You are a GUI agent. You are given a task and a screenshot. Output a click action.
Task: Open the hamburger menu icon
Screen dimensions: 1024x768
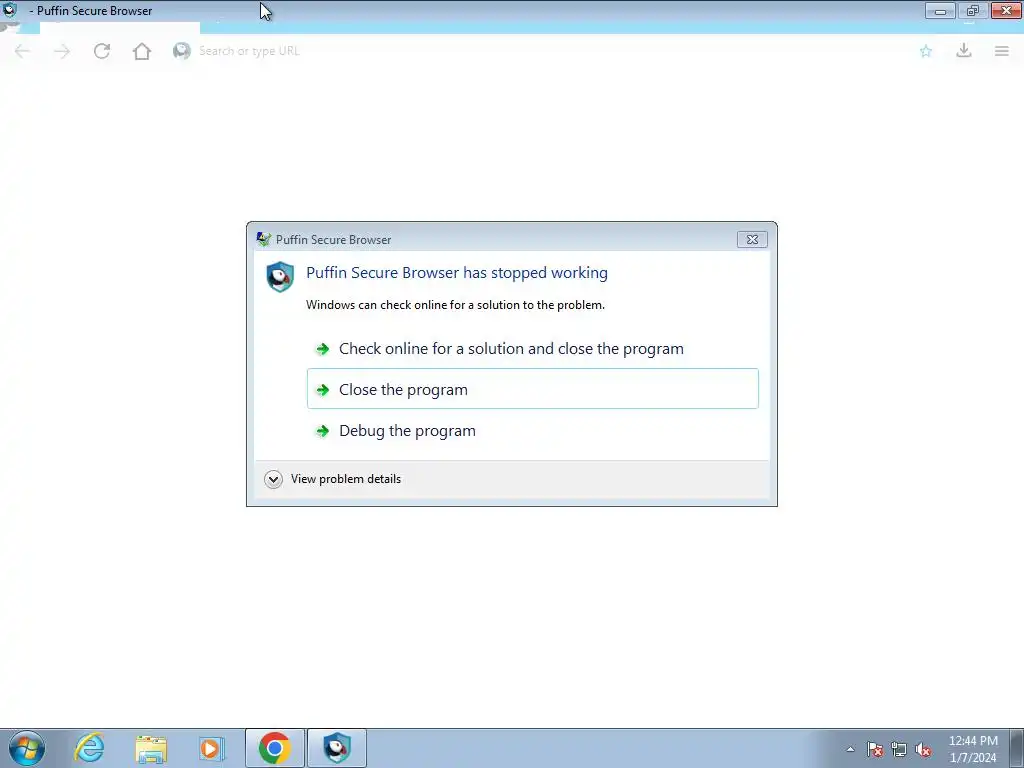[x=1002, y=51]
